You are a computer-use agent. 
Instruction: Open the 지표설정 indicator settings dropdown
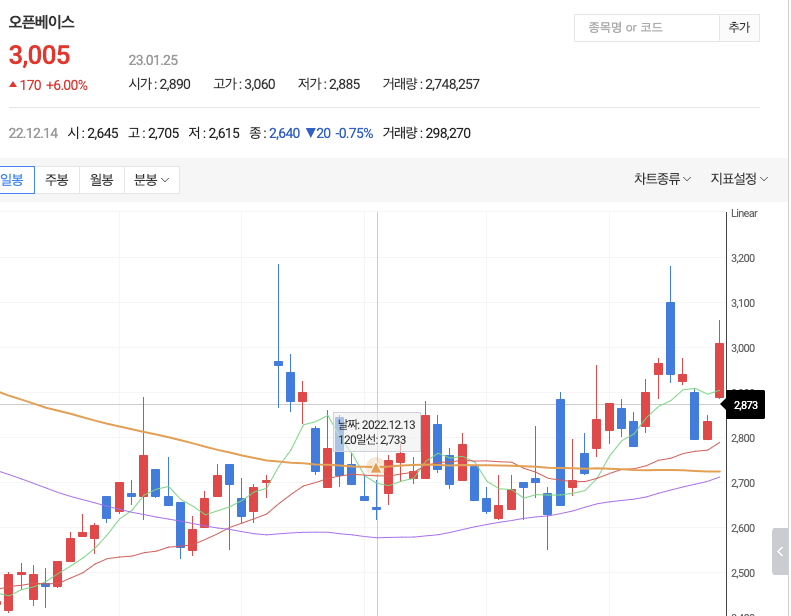click(739, 179)
